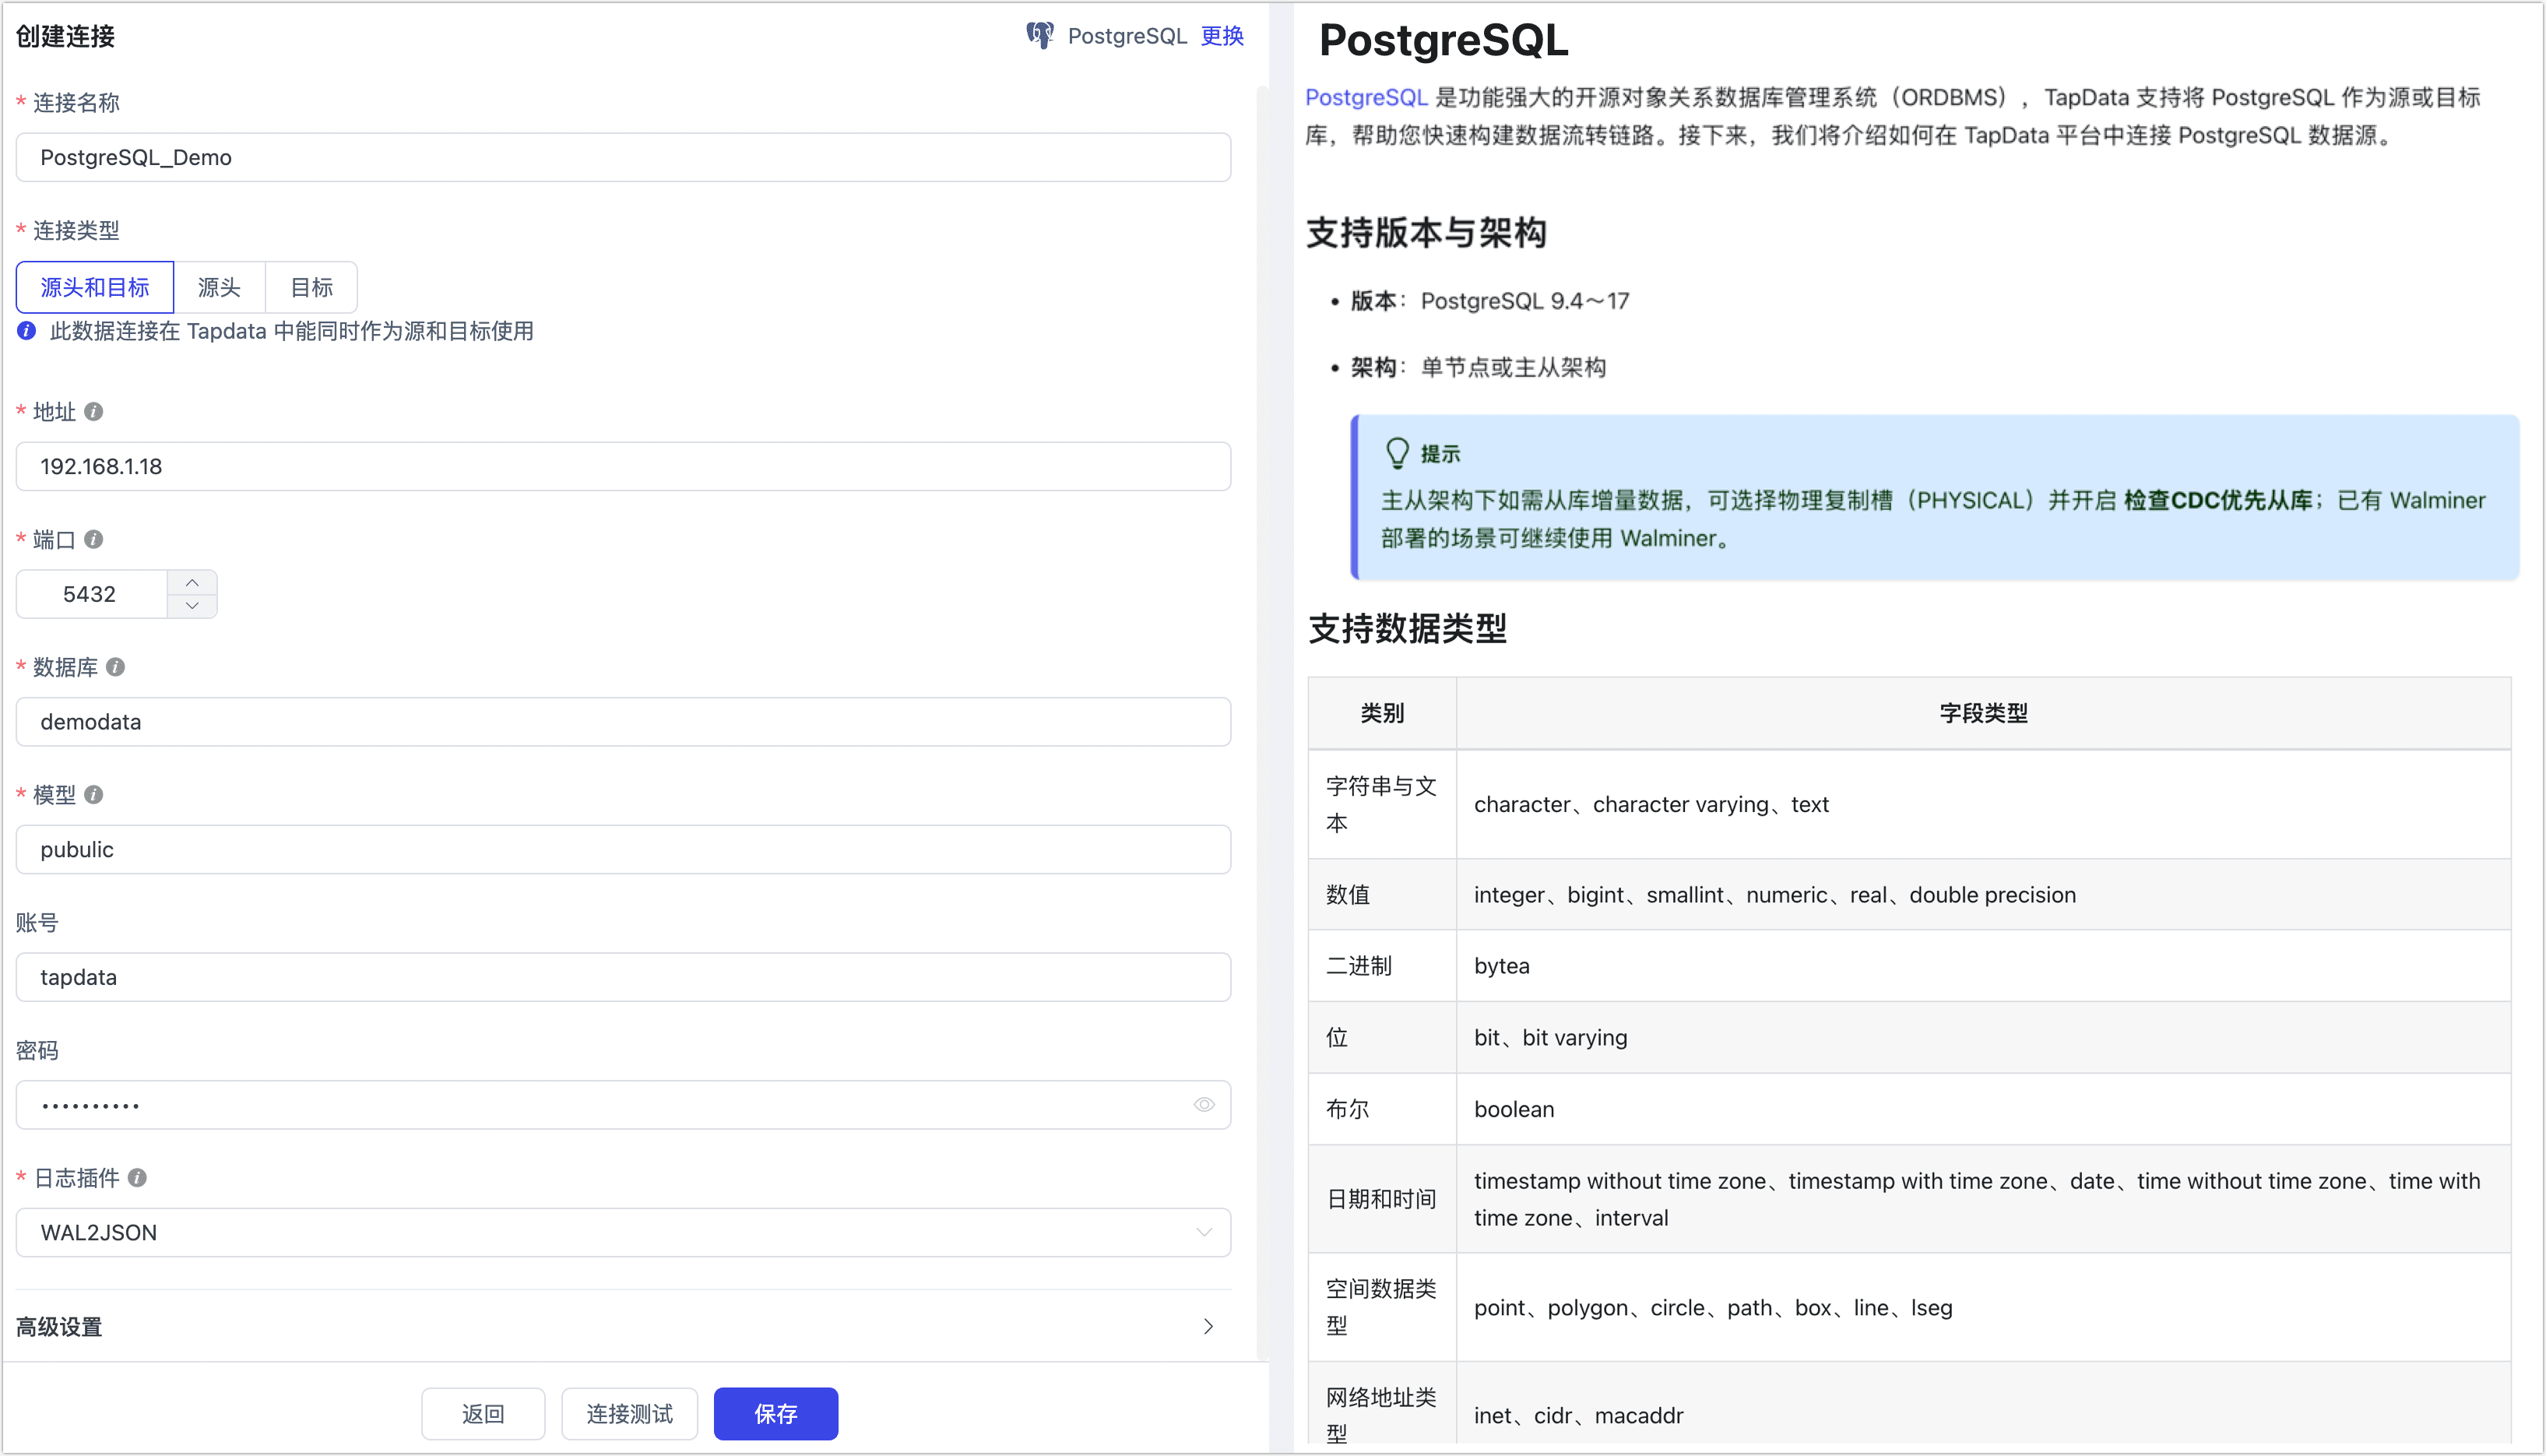This screenshot has width=2546, height=1456.
Task: Focus the password field
Action: point(623,1105)
